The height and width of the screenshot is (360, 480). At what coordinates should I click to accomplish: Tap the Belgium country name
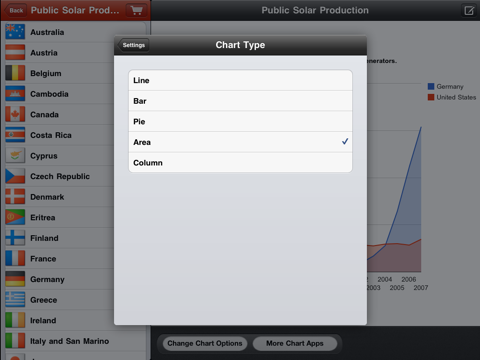coord(46,74)
